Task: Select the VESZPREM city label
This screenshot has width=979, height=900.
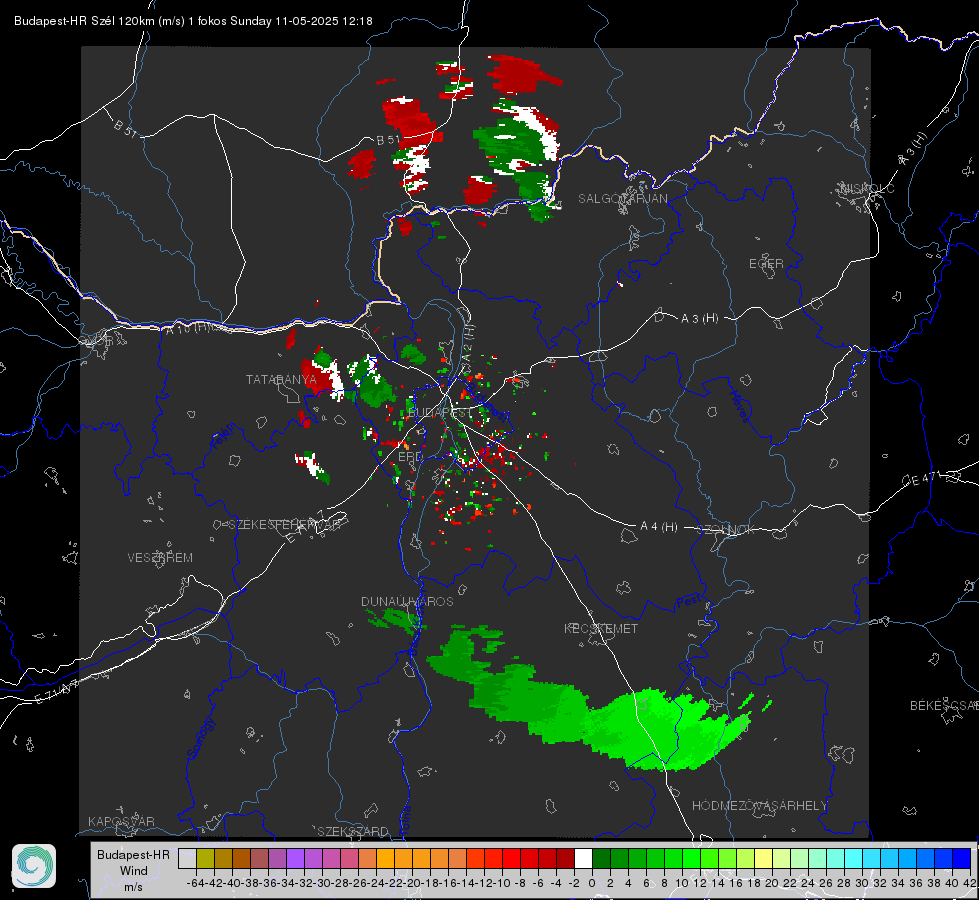Action: tap(160, 558)
